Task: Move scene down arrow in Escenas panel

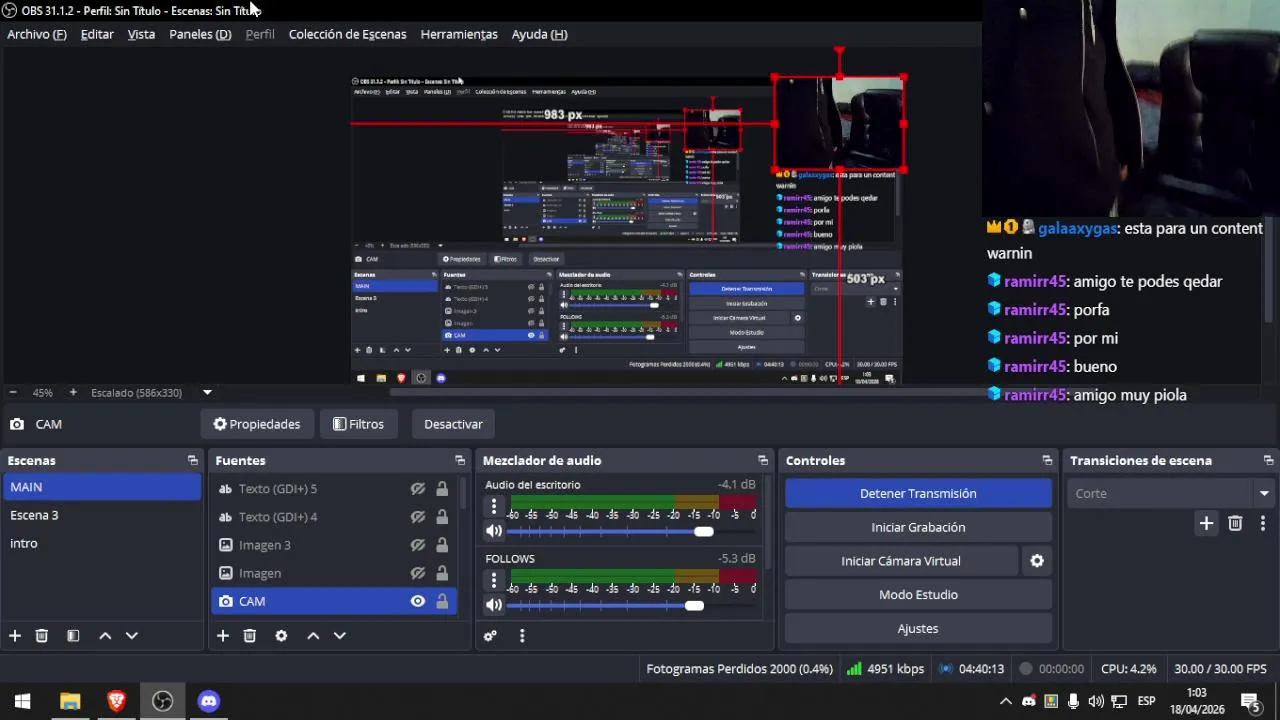Action: [131, 636]
